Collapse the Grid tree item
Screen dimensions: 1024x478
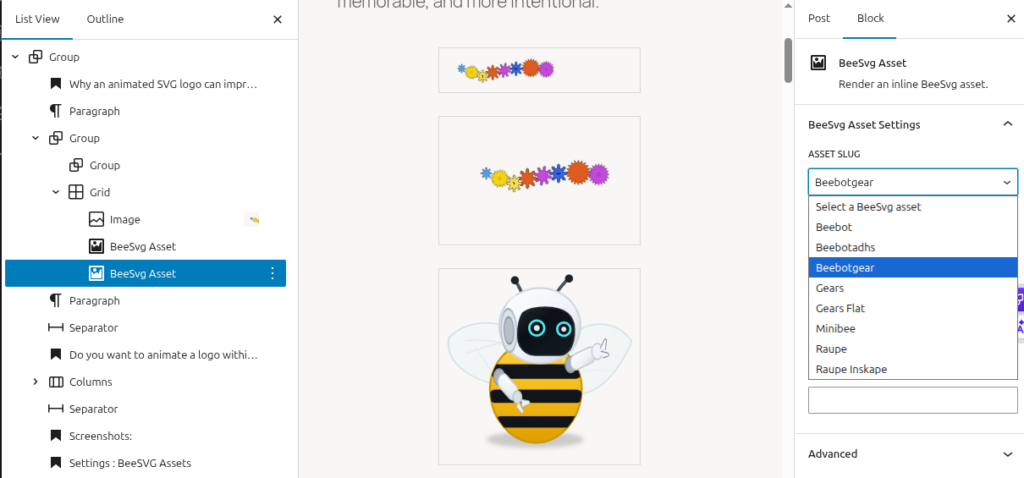tap(56, 193)
